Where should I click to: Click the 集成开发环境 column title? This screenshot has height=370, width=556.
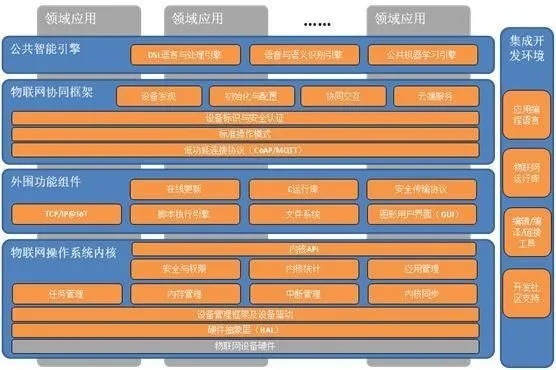pos(527,48)
